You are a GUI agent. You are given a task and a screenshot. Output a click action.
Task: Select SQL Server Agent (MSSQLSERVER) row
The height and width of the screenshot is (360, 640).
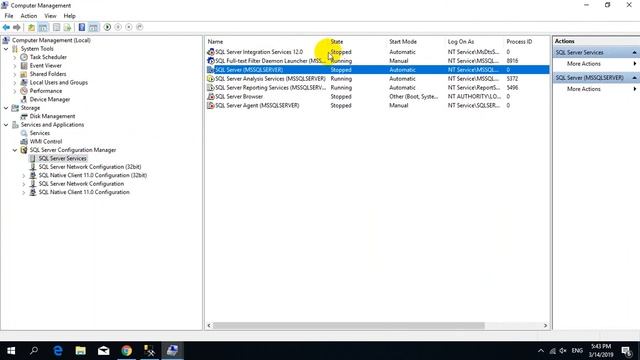coord(378,106)
